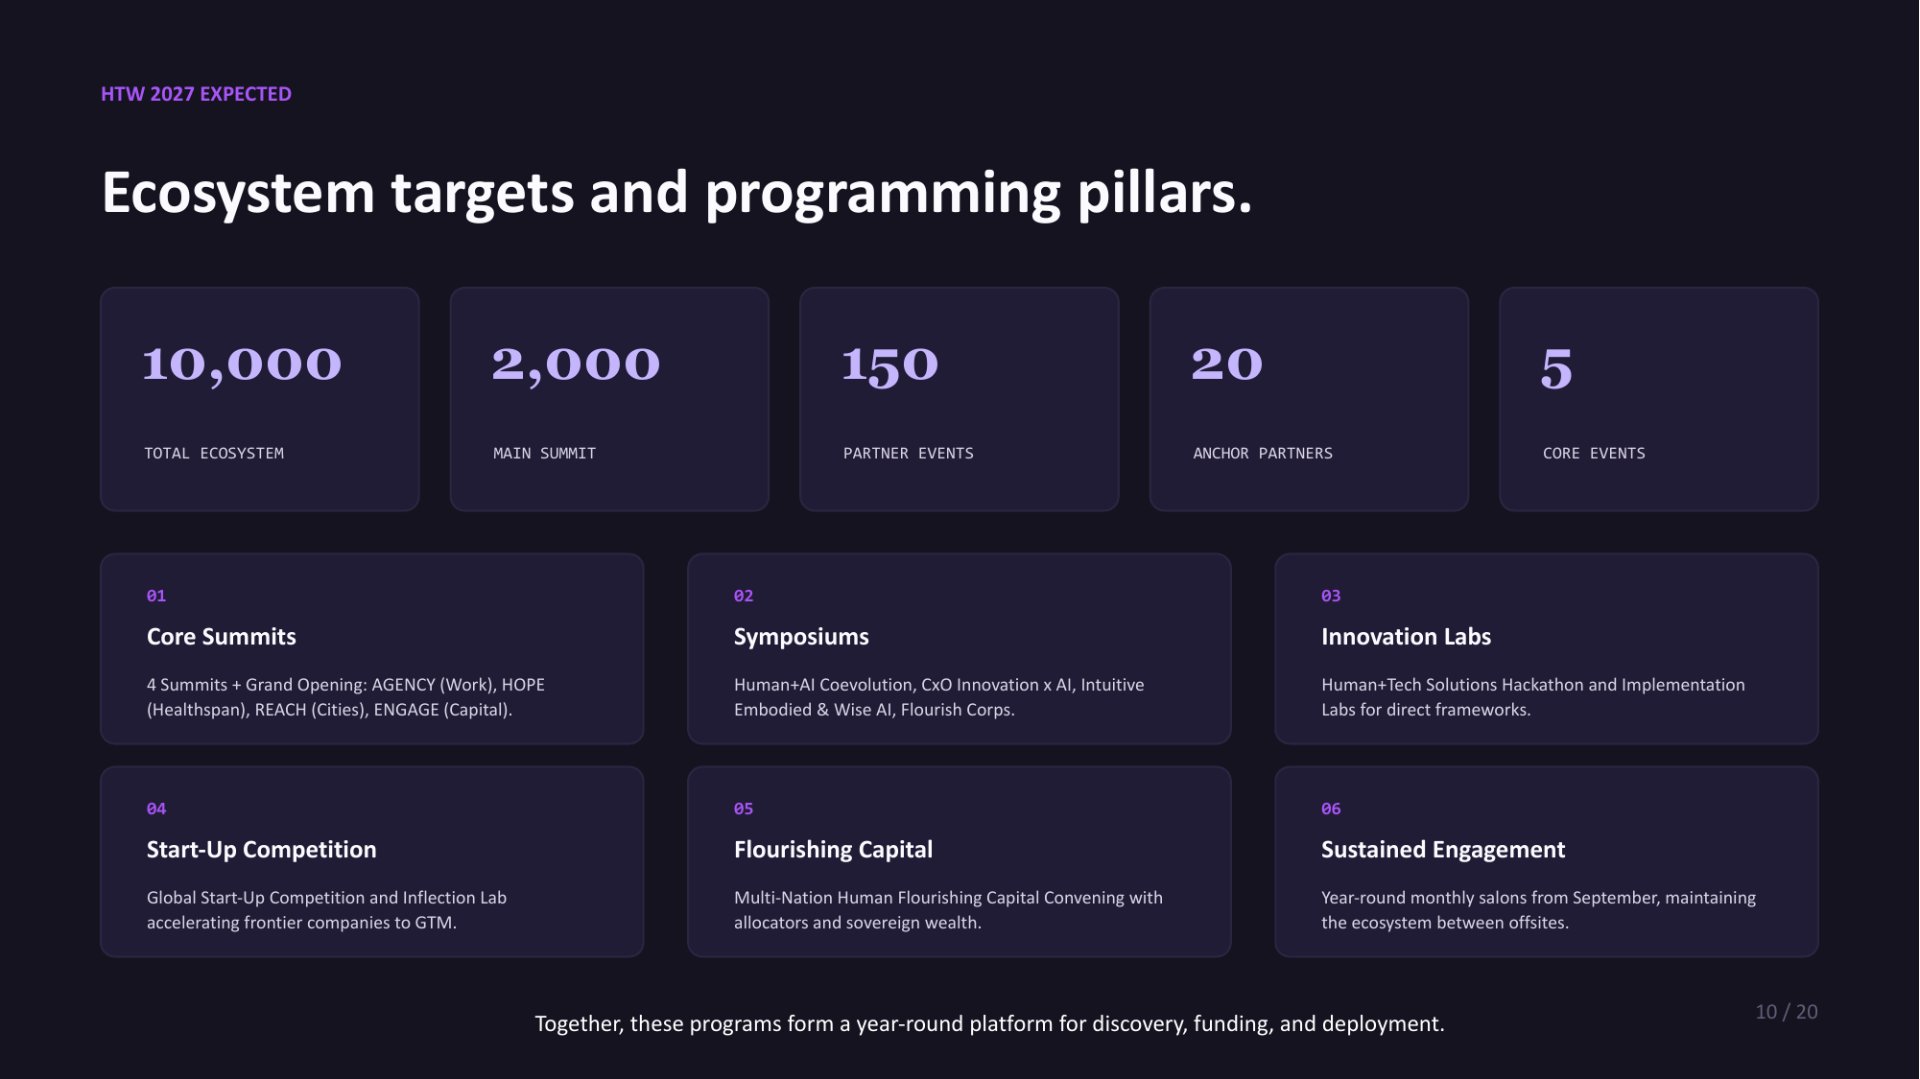Select the closing year-round platform sentence
Image resolution: width=1920 pixels, height=1079 pixels.
click(x=989, y=1024)
